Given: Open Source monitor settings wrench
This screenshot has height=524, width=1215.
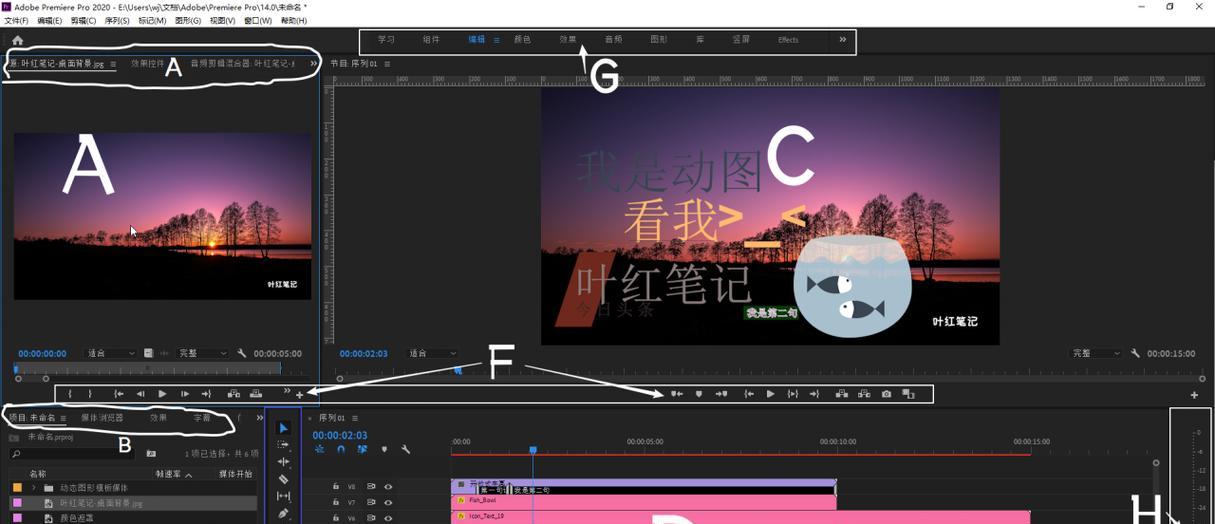Looking at the screenshot, I should (x=241, y=353).
